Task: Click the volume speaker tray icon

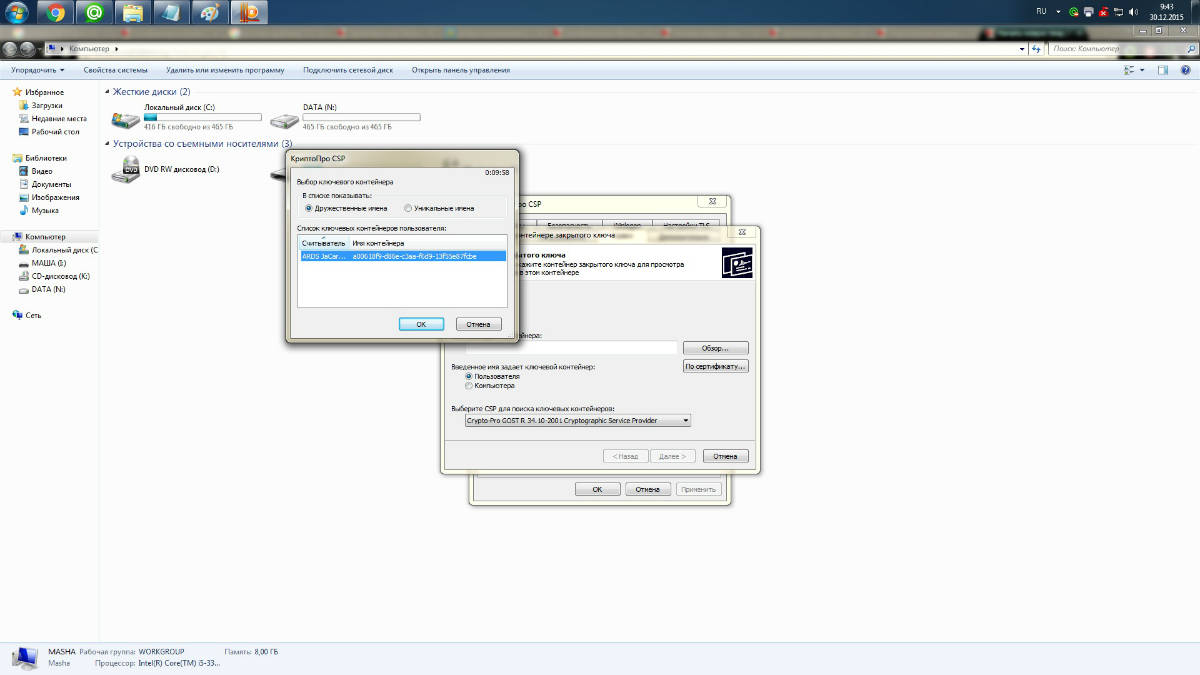Action: [x=1132, y=12]
